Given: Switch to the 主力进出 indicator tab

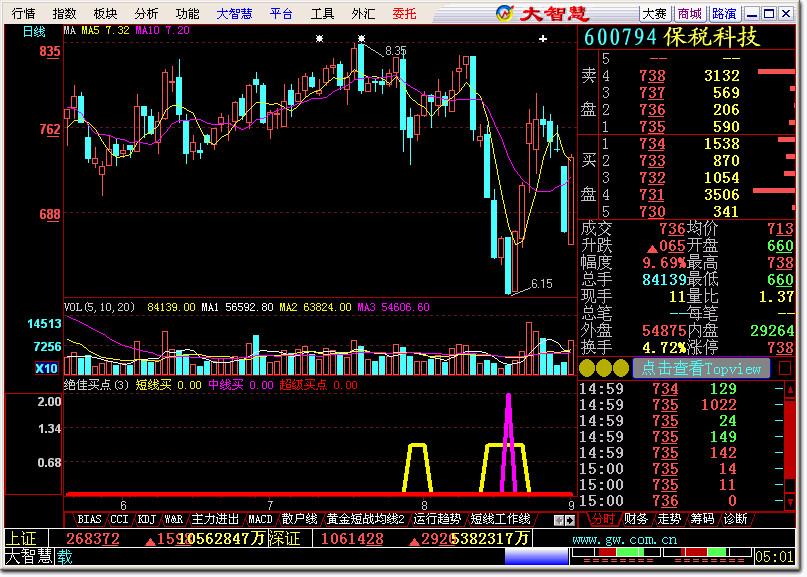Looking at the screenshot, I should pos(215,519).
